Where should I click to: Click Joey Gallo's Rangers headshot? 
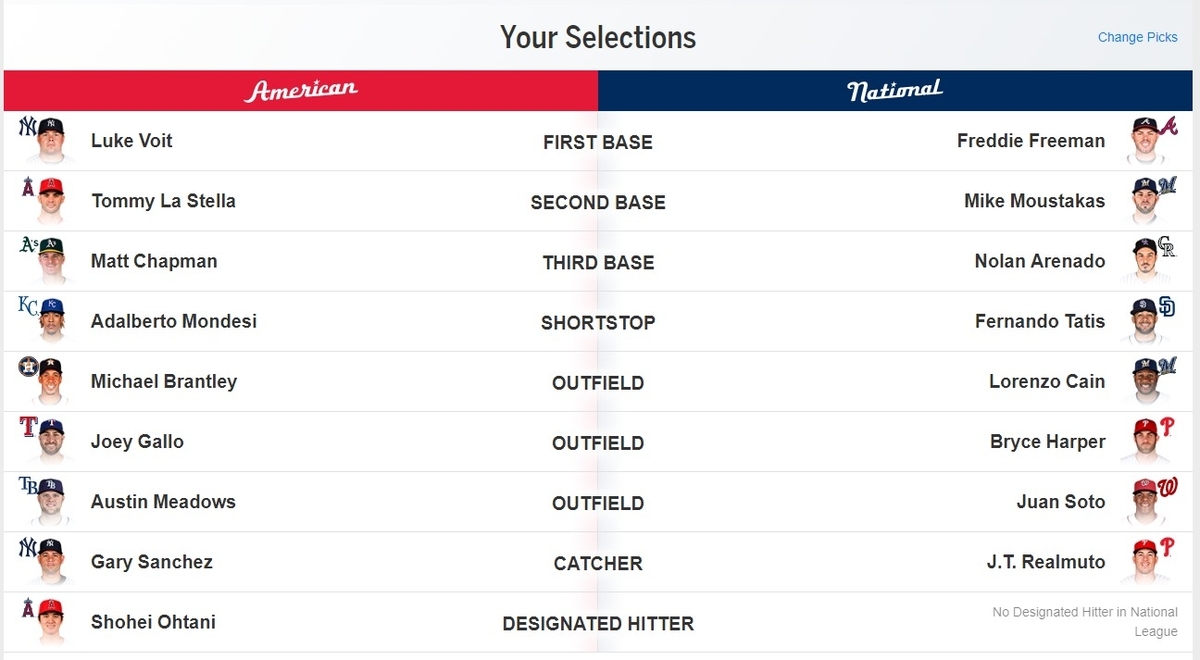point(43,440)
